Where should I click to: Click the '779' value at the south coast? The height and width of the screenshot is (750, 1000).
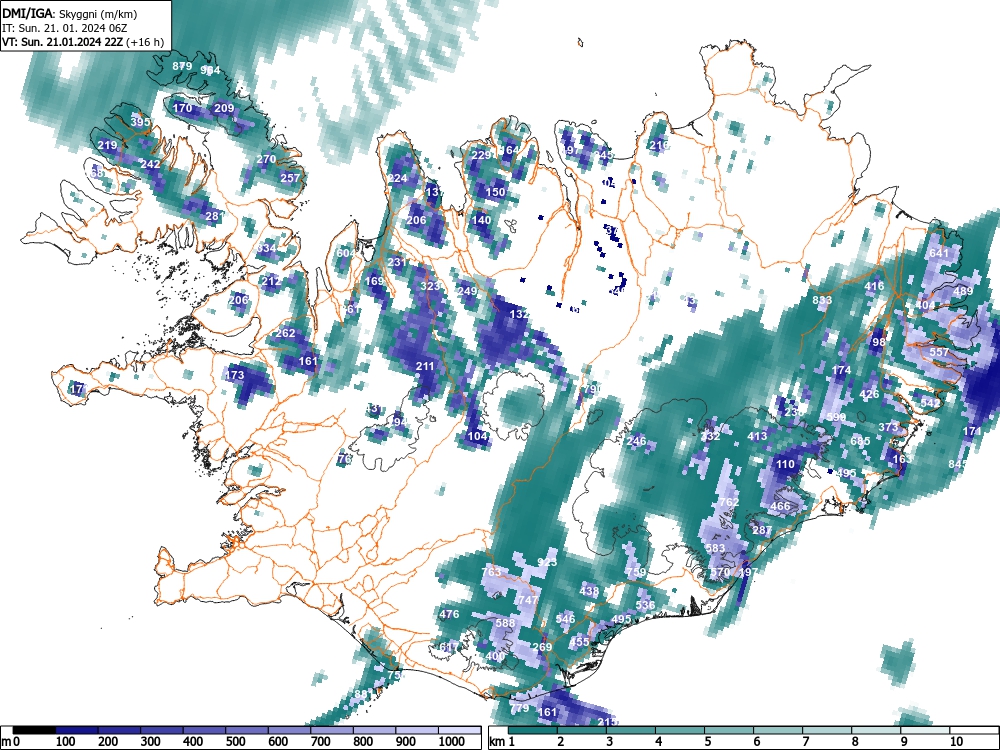519,708
